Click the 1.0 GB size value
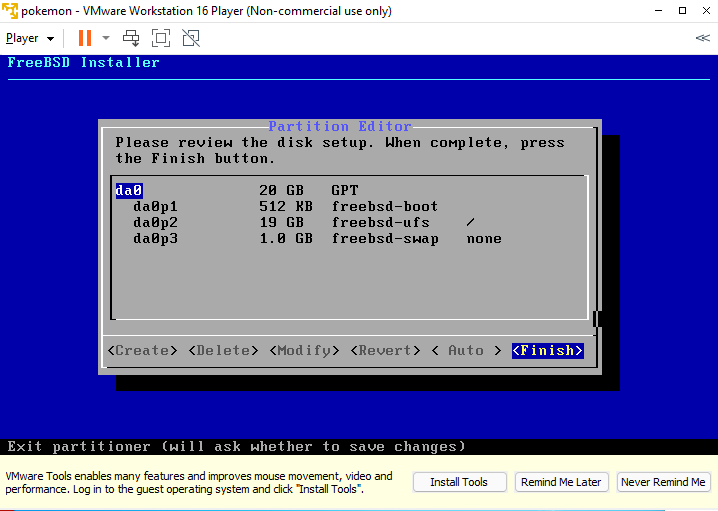 coord(286,239)
